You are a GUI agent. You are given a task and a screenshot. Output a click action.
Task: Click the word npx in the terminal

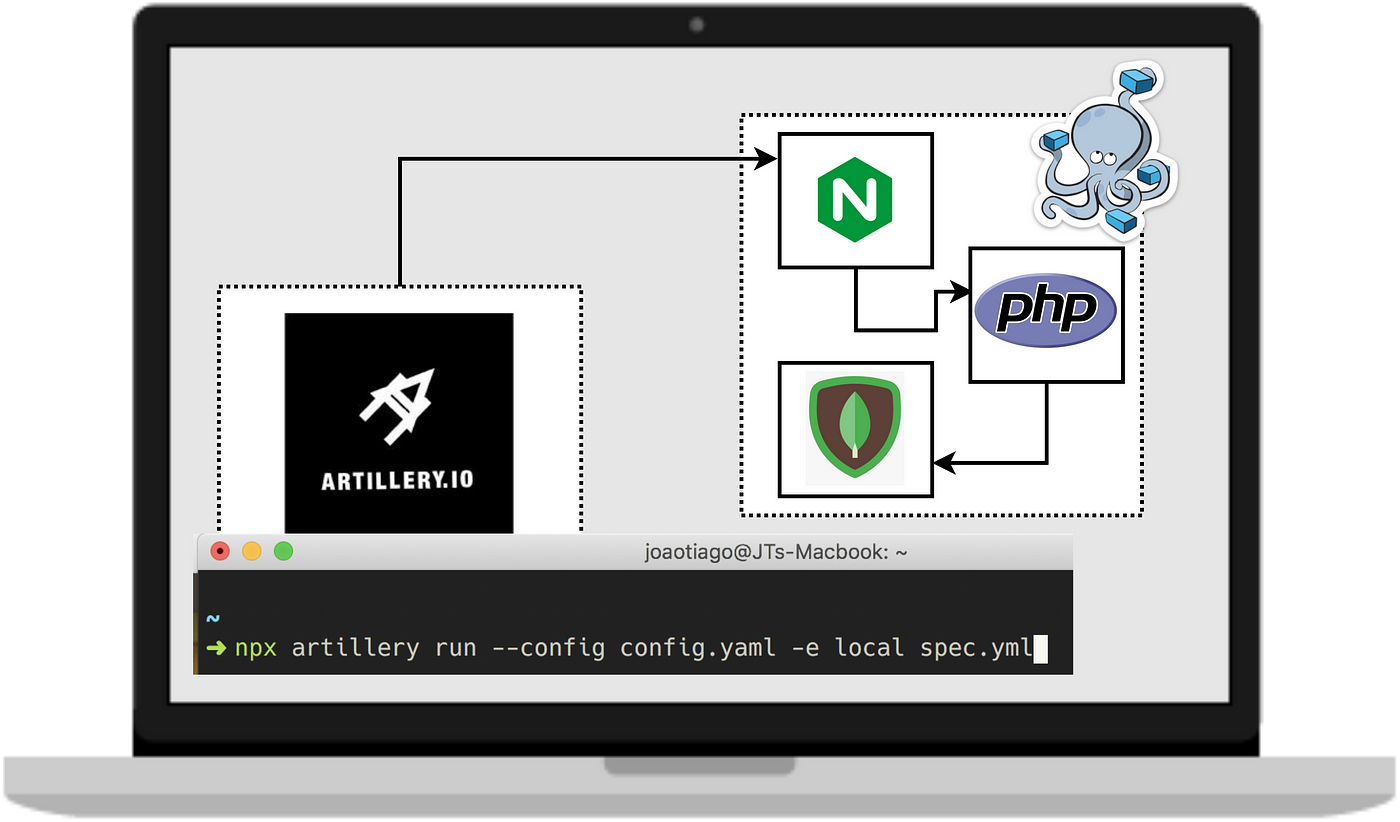pyautogui.click(x=255, y=649)
